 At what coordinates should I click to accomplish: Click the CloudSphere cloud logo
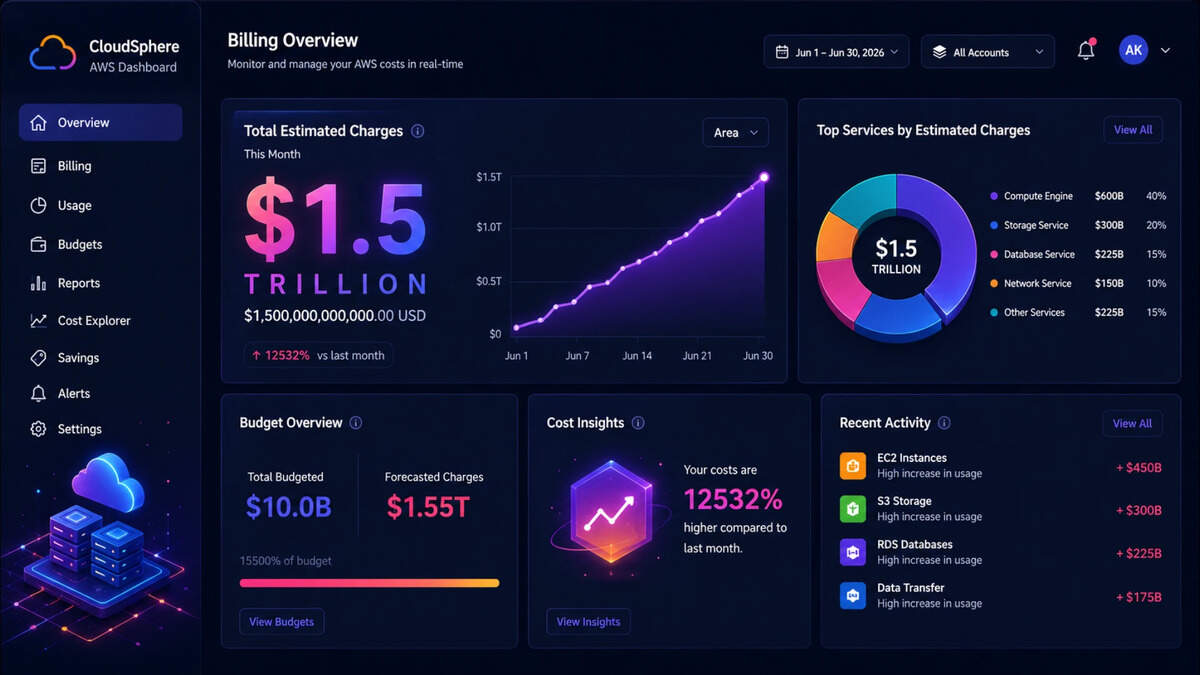53,52
